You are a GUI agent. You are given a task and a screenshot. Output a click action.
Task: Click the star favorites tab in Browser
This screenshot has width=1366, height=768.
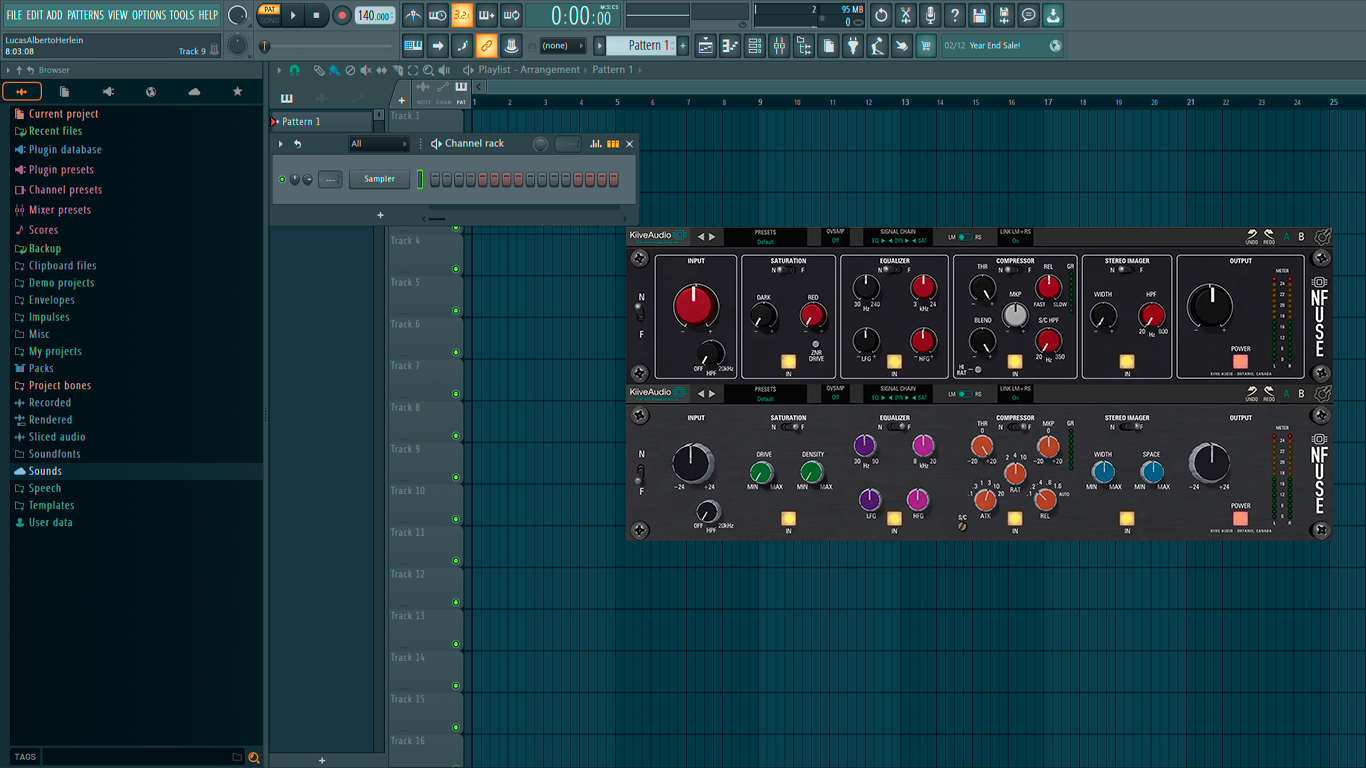click(x=237, y=91)
